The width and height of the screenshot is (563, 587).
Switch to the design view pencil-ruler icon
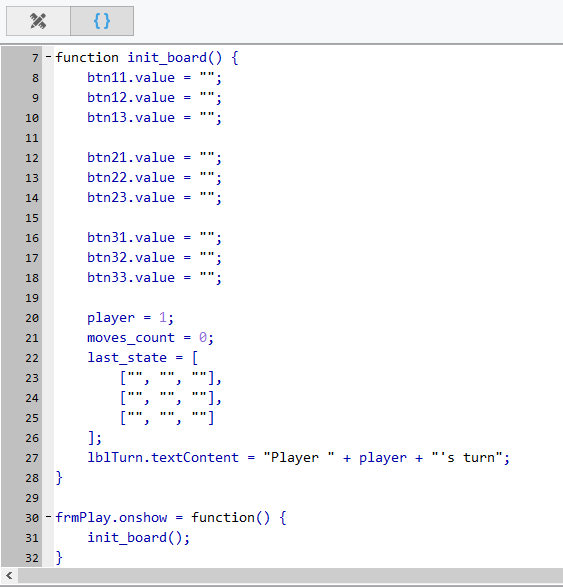point(38,21)
